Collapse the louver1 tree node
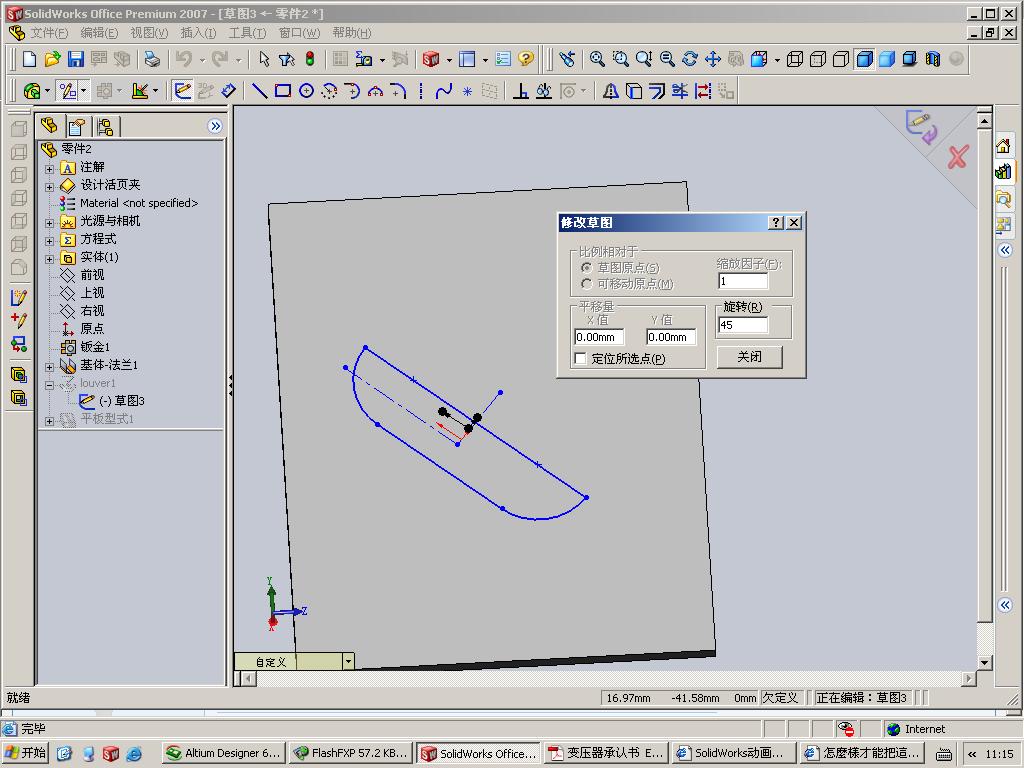This screenshot has height=768, width=1024. click(50, 385)
